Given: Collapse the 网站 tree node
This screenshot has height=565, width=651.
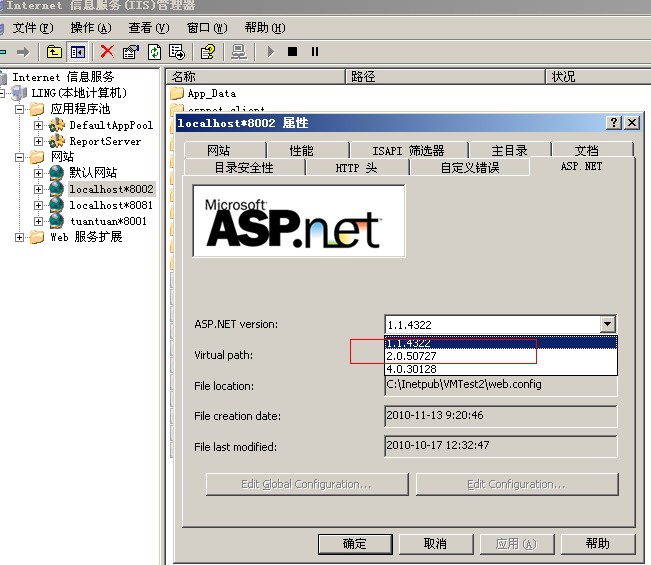Looking at the screenshot, I should coord(19,157).
